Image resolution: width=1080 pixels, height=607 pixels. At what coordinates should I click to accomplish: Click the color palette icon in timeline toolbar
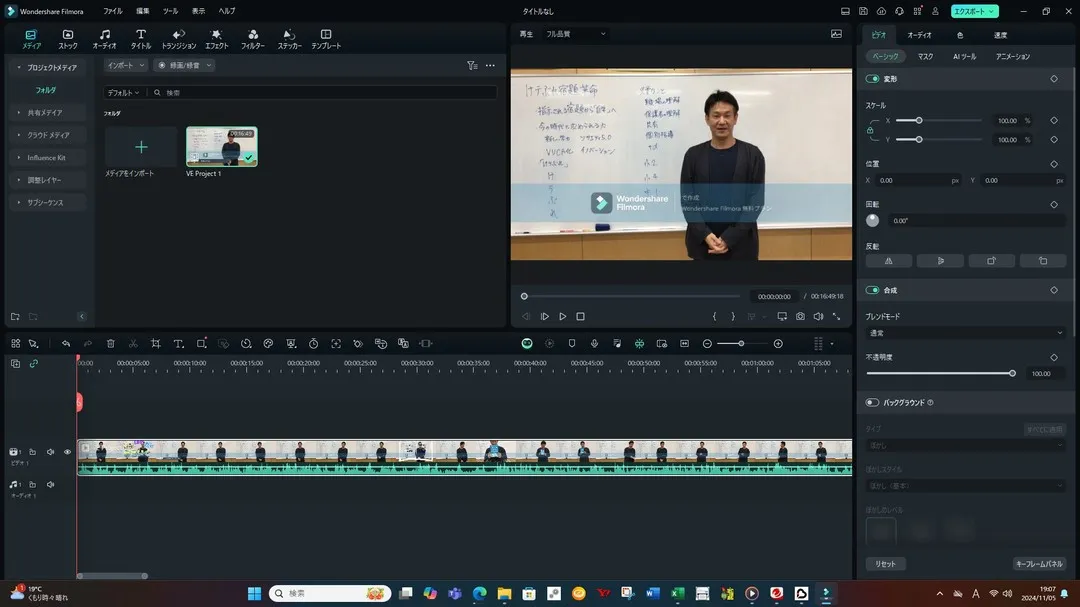point(268,343)
